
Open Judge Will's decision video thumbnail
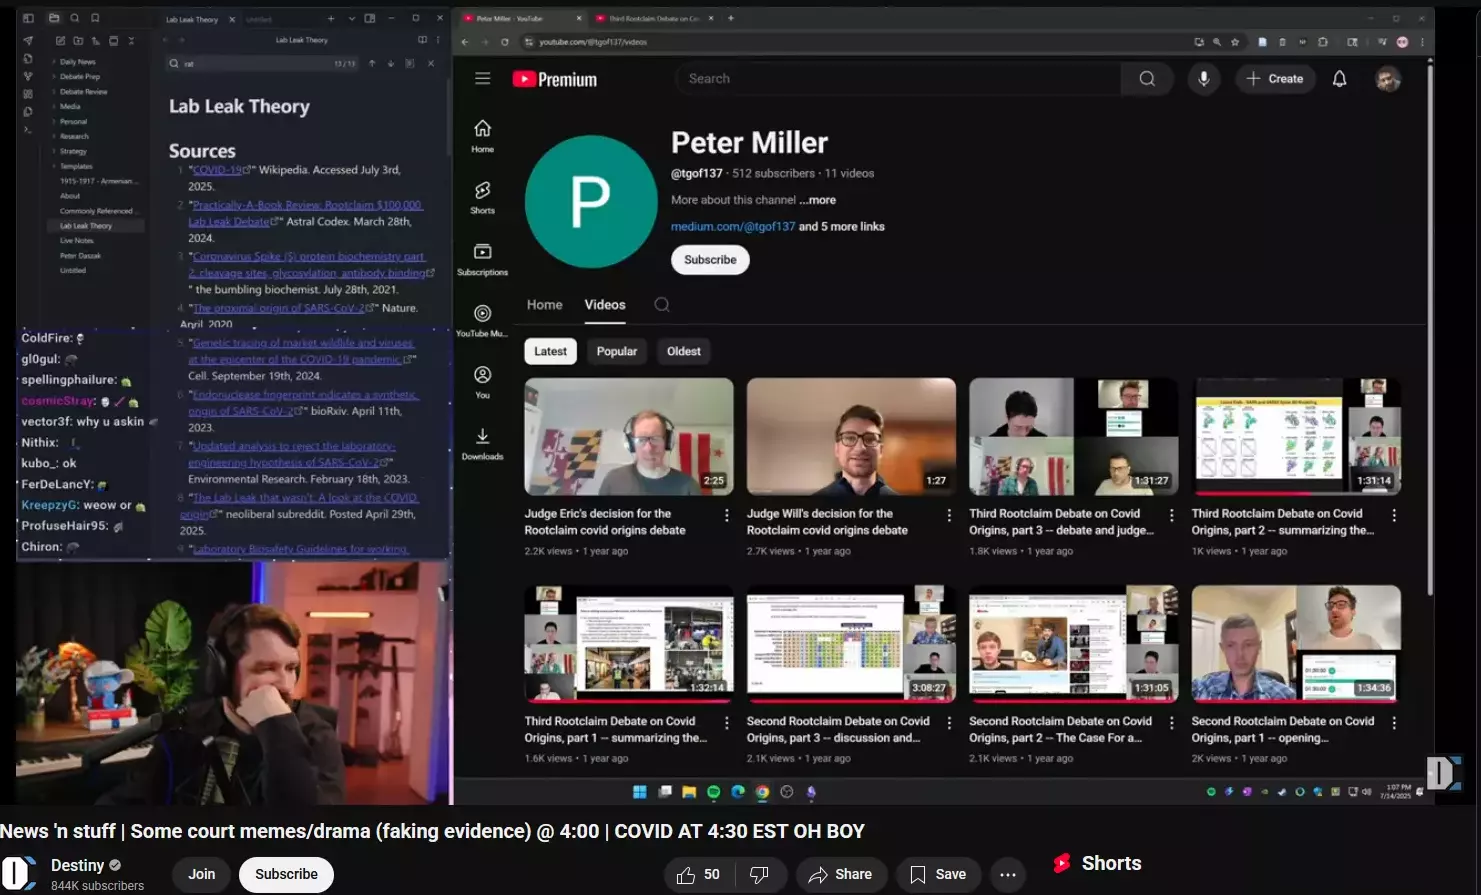[x=851, y=437]
